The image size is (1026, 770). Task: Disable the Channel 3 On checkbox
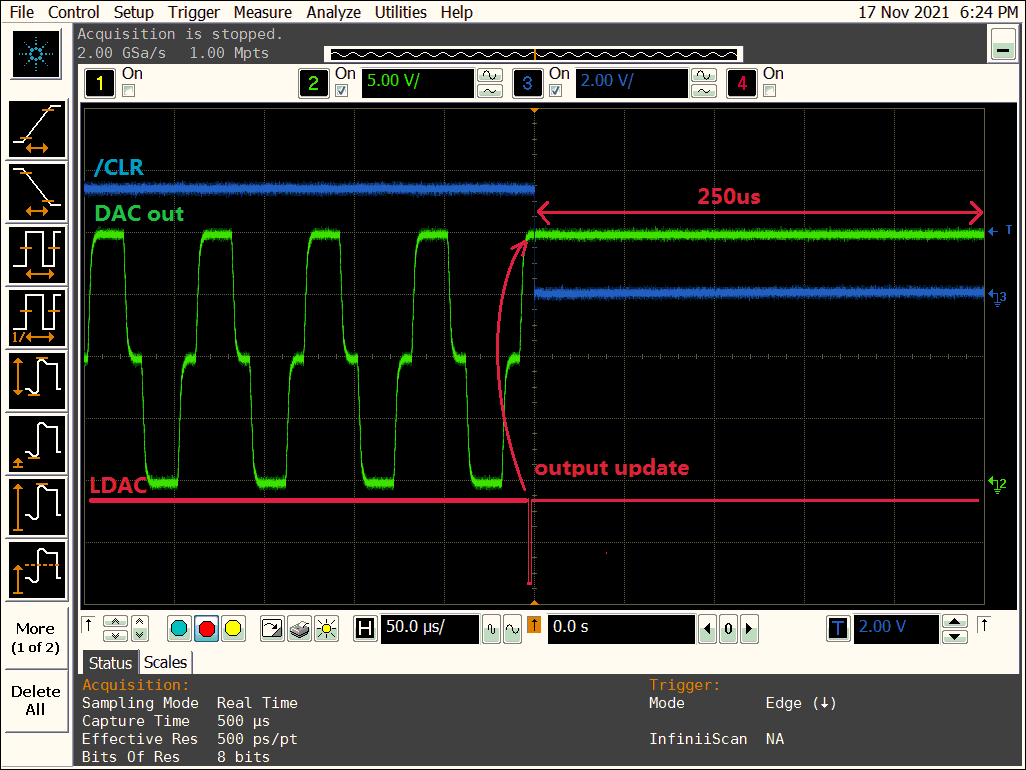click(x=556, y=91)
